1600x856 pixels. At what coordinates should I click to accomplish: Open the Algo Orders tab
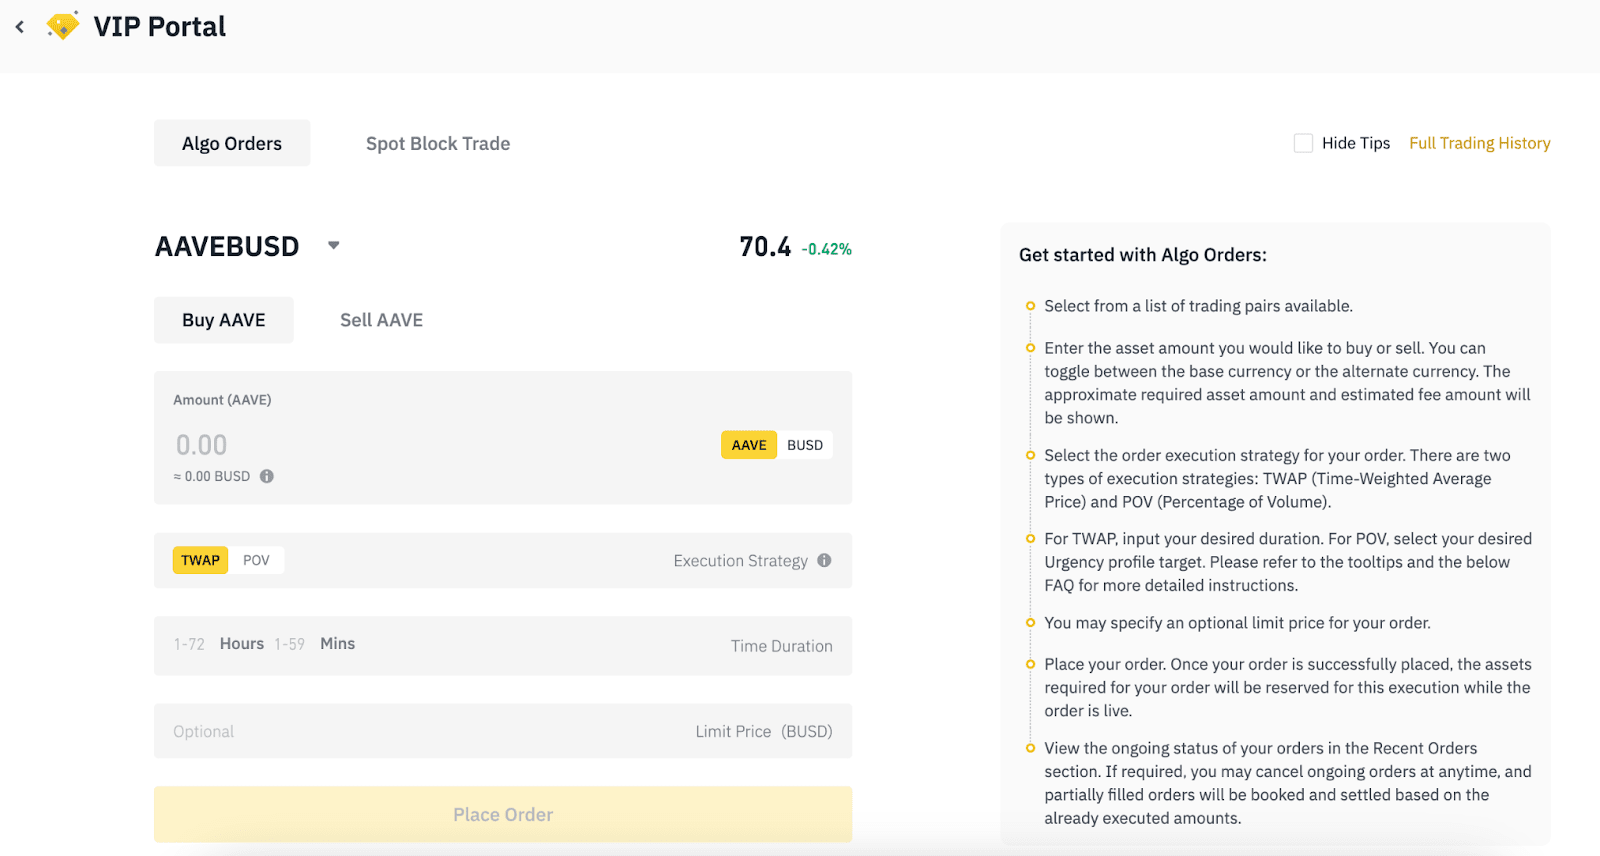point(232,143)
